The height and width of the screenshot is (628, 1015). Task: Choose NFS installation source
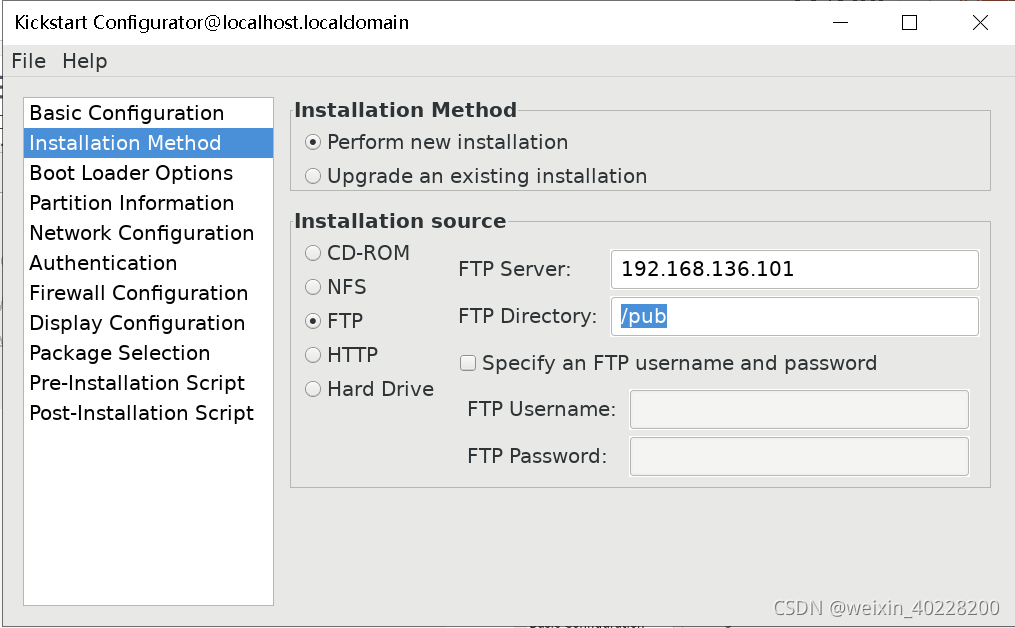(314, 287)
